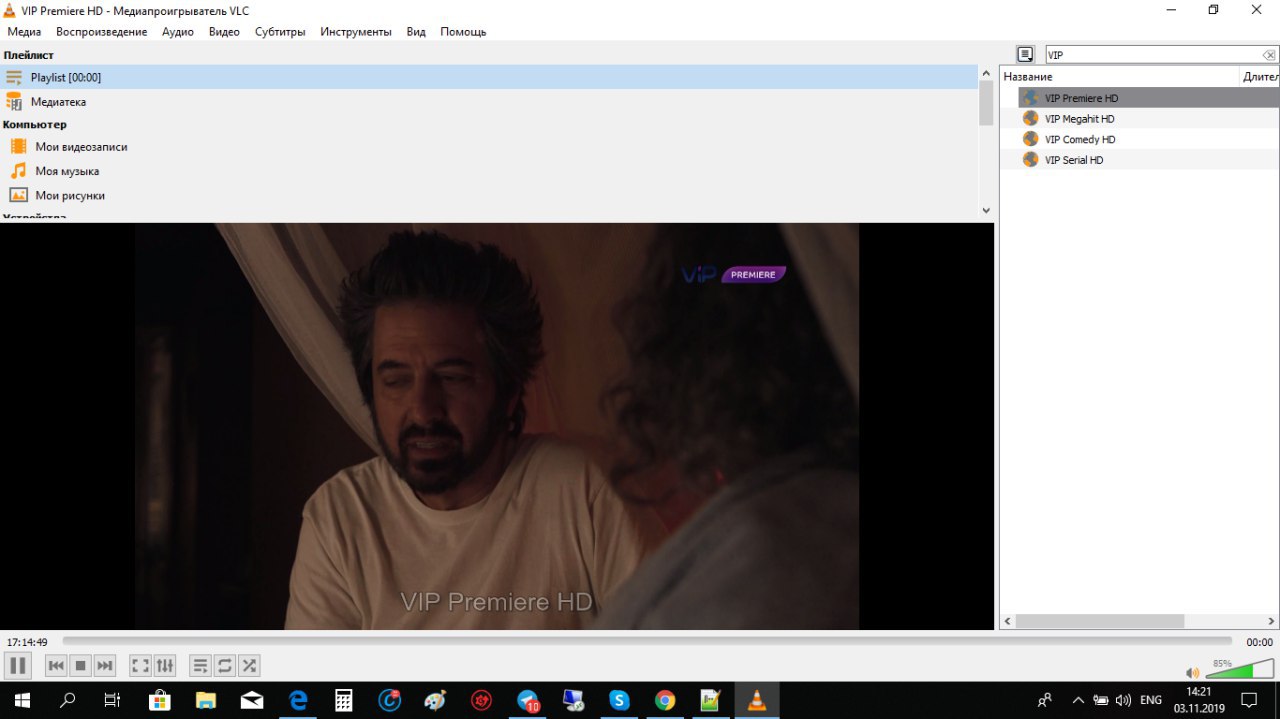Screen dimensions: 1280x719
Task: Open the Аудио menu
Action: click(178, 32)
